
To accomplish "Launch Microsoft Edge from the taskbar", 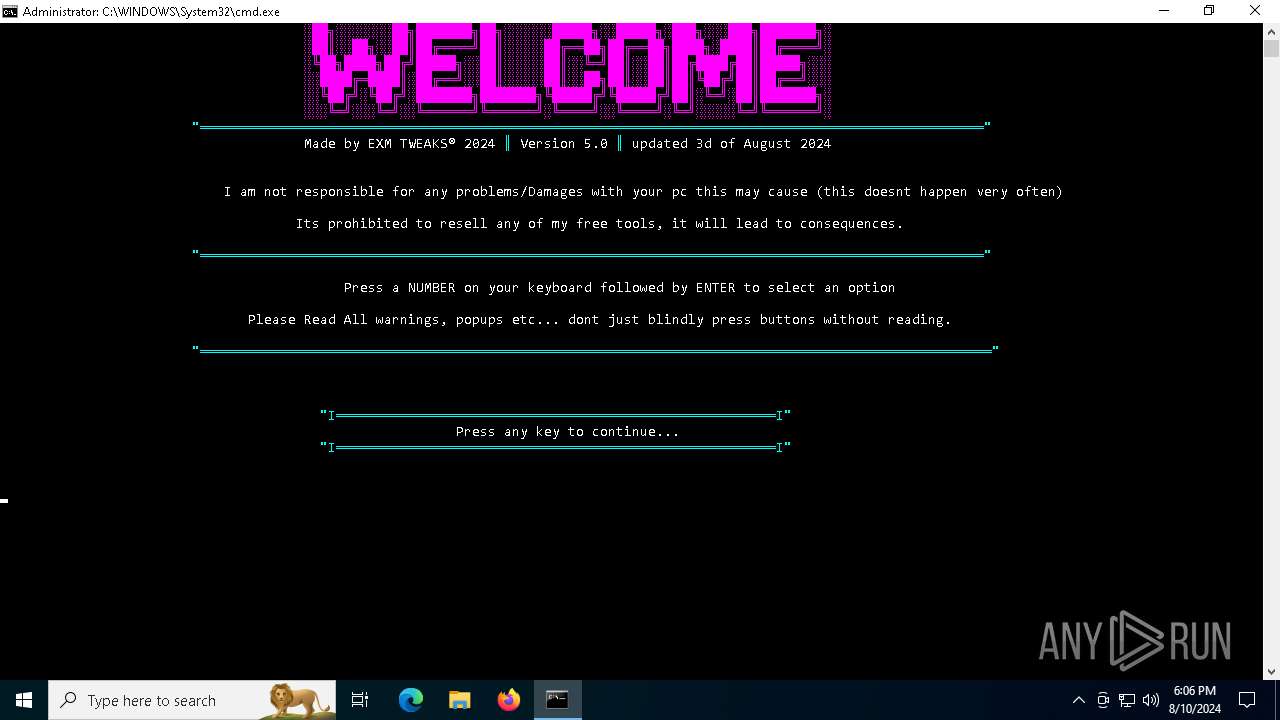I will [x=411, y=700].
